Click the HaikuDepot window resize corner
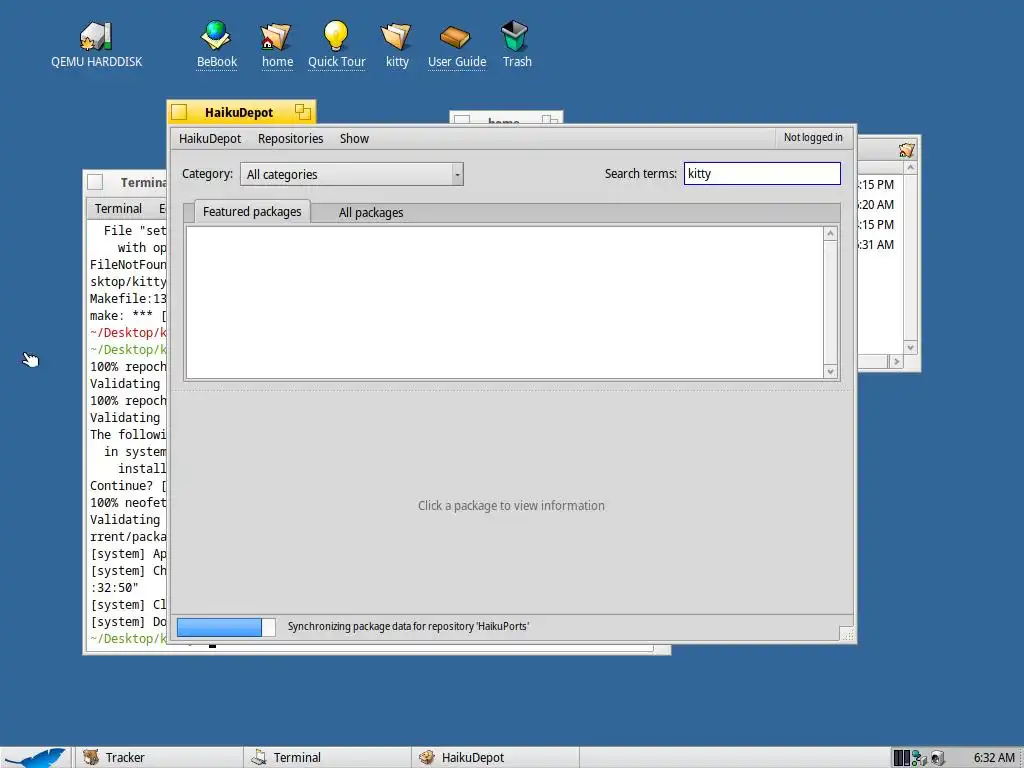 pos(847,633)
